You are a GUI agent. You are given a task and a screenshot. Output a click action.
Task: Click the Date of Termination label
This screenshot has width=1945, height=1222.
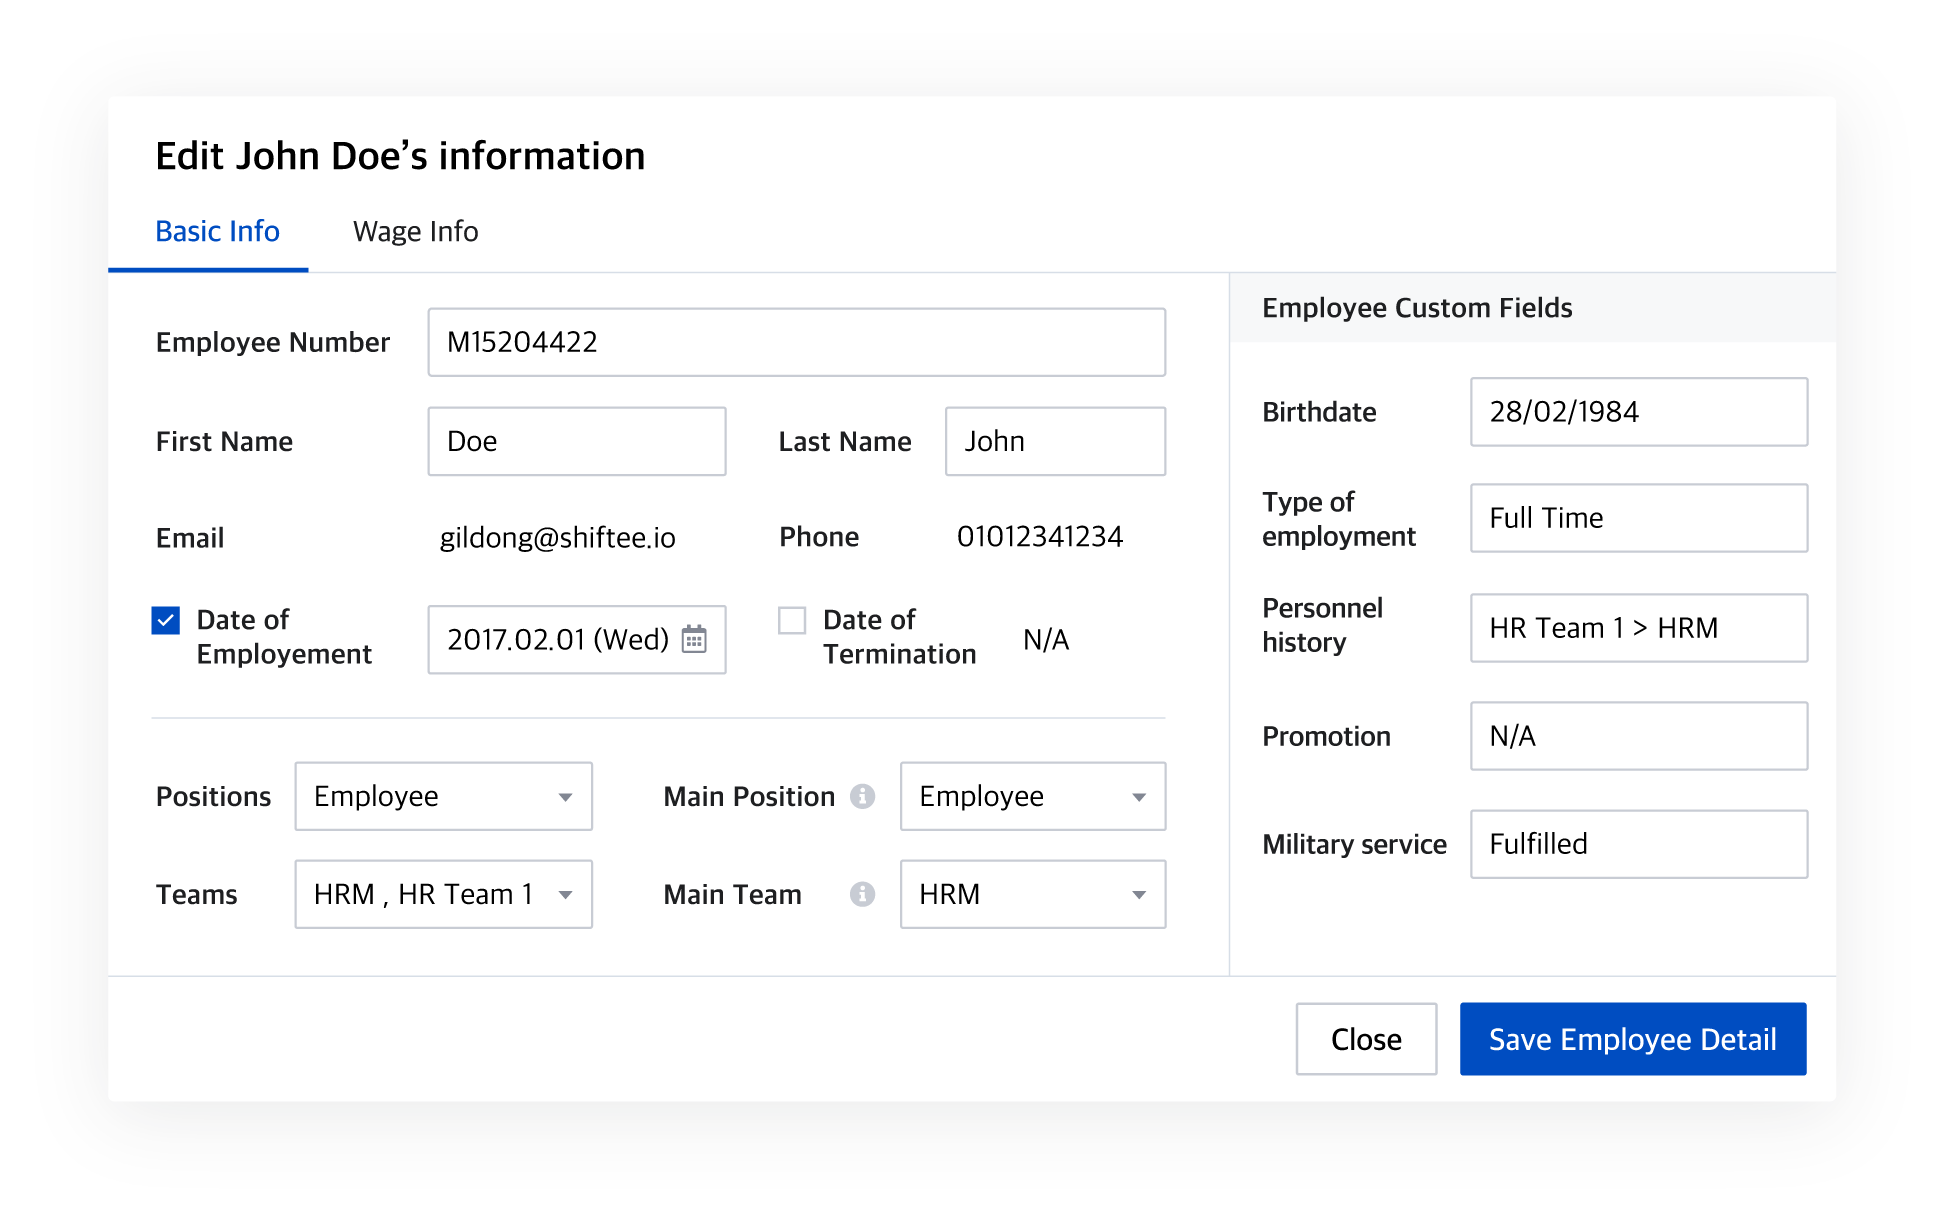[x=899, y=637]
